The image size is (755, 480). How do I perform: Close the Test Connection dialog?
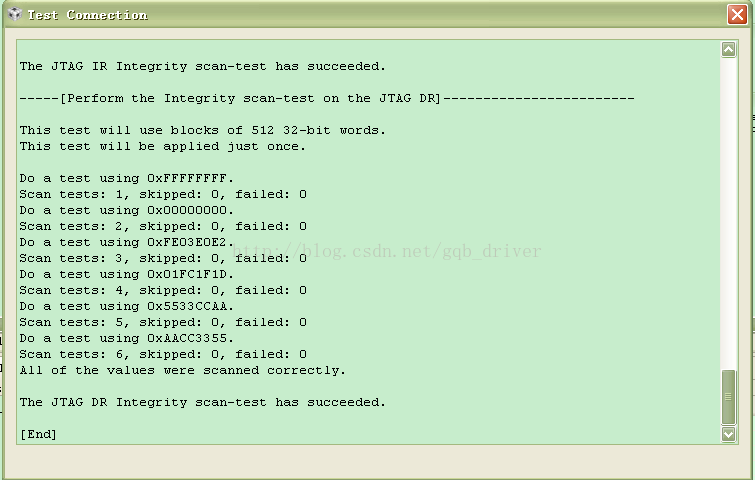737,14
